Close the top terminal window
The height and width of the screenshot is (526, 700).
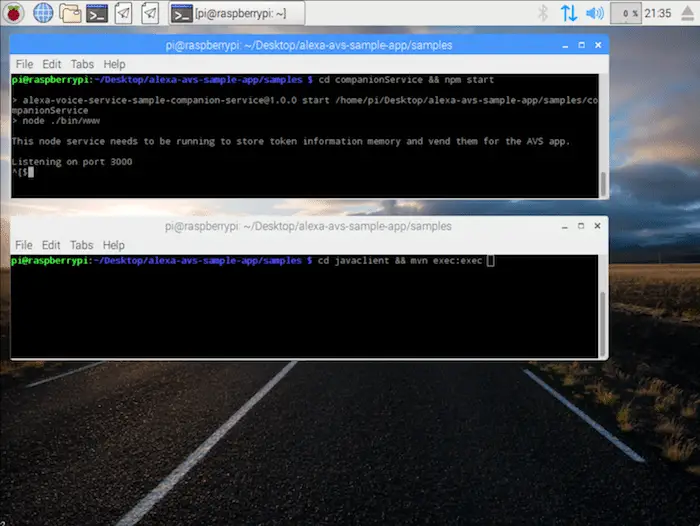(598, 45)
